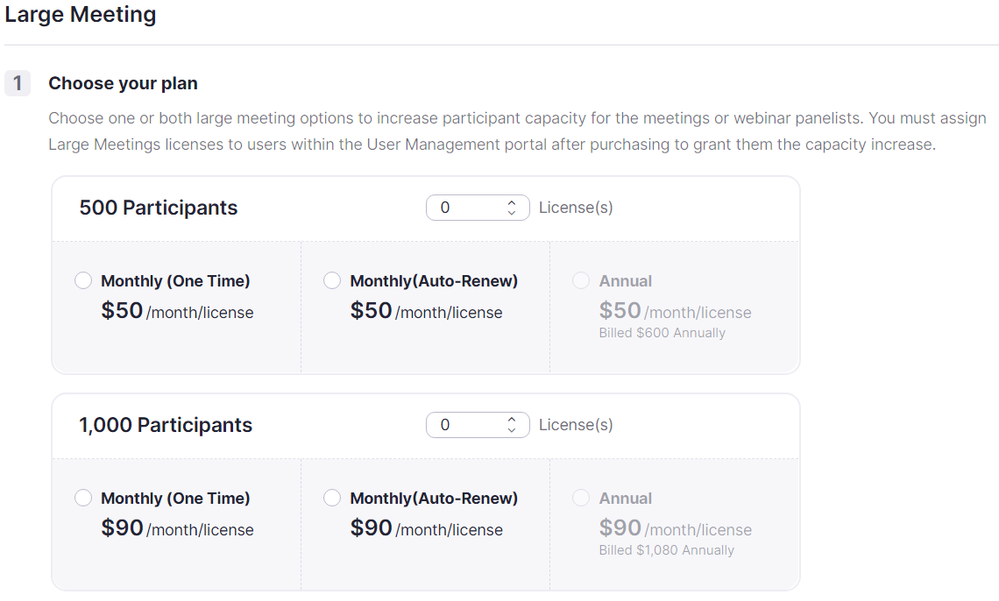Click the Large Meeting page heading
Viewport: 999px width, 601px height.
tap(81, 15)
